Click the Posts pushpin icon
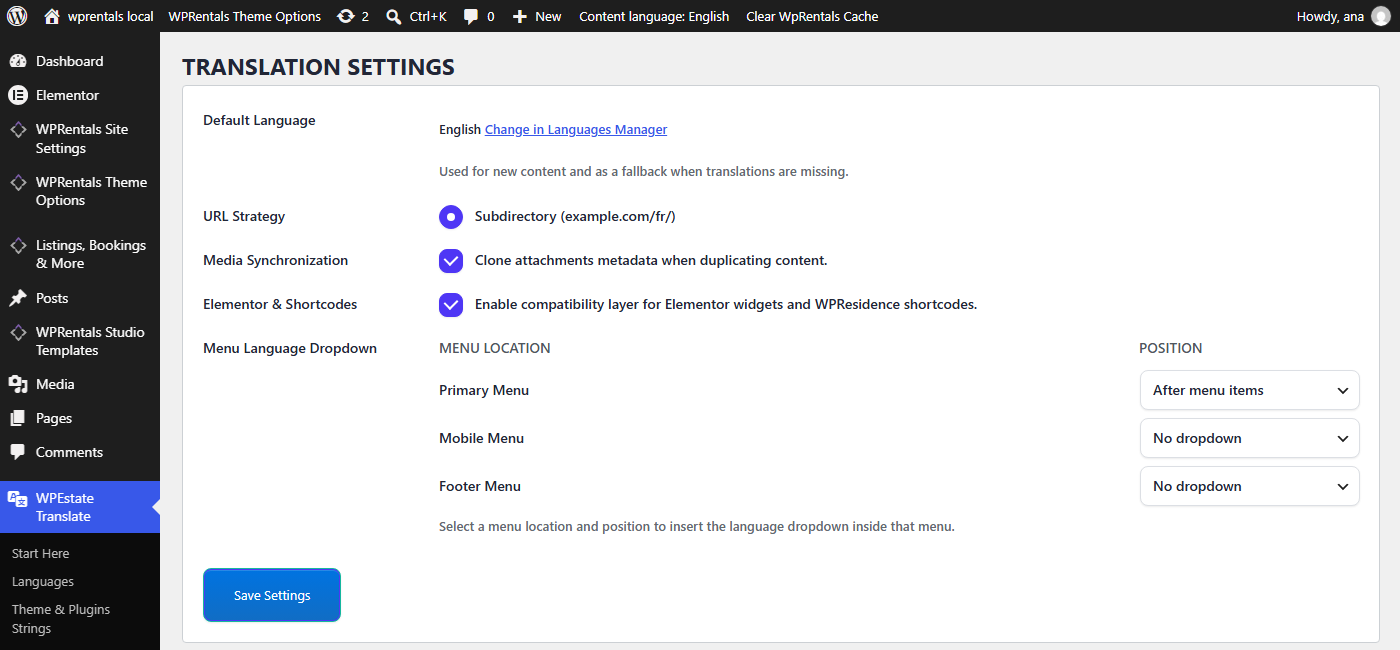This screenshot has height=650, width=1400. click(x=17, y=298)
